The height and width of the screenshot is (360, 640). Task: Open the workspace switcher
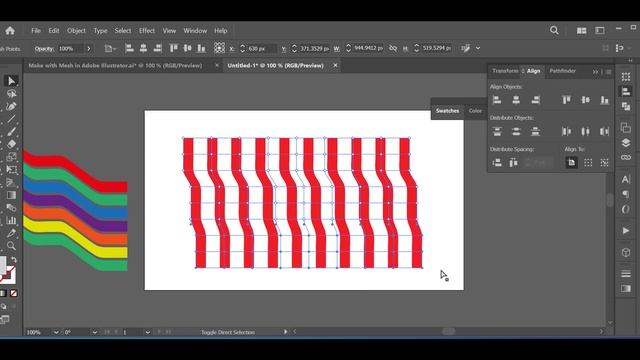600,31
